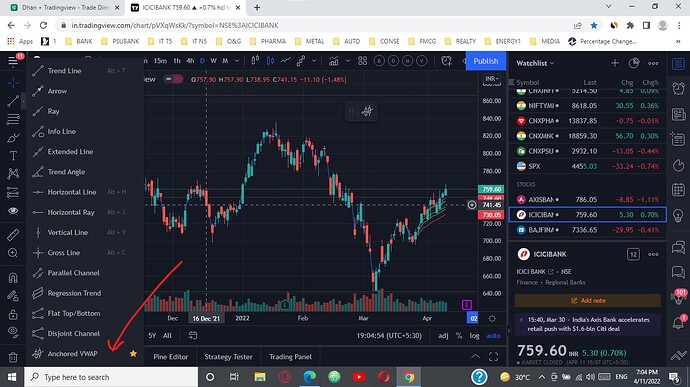
Task: Switch to the Strategy Tester tab
Action: (228, 357)
